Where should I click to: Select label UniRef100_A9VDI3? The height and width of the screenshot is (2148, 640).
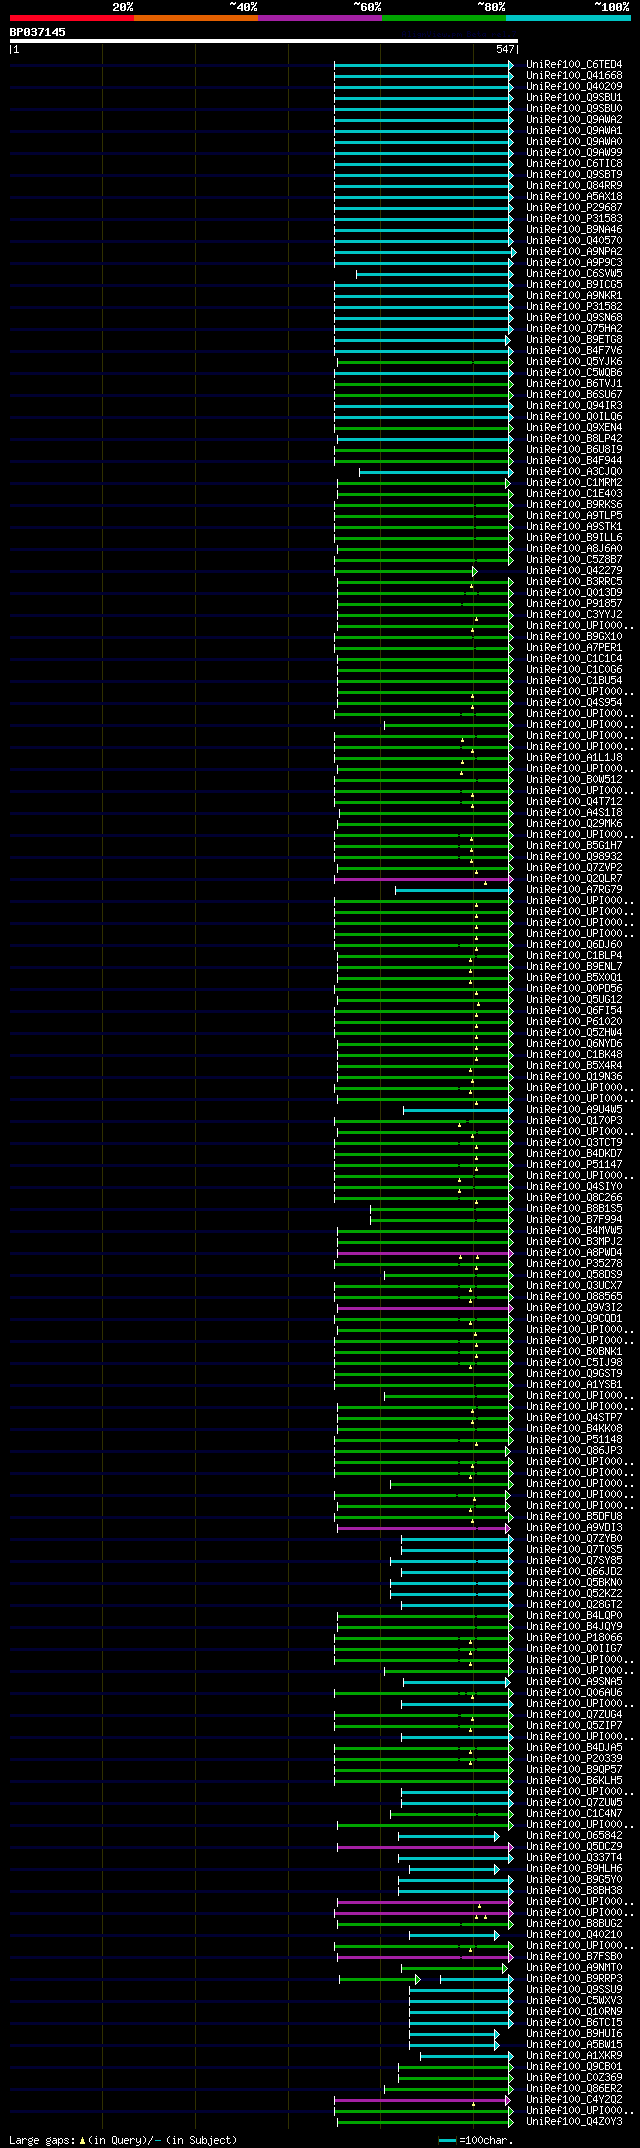pyautogui.click(x=574, y=1527)
